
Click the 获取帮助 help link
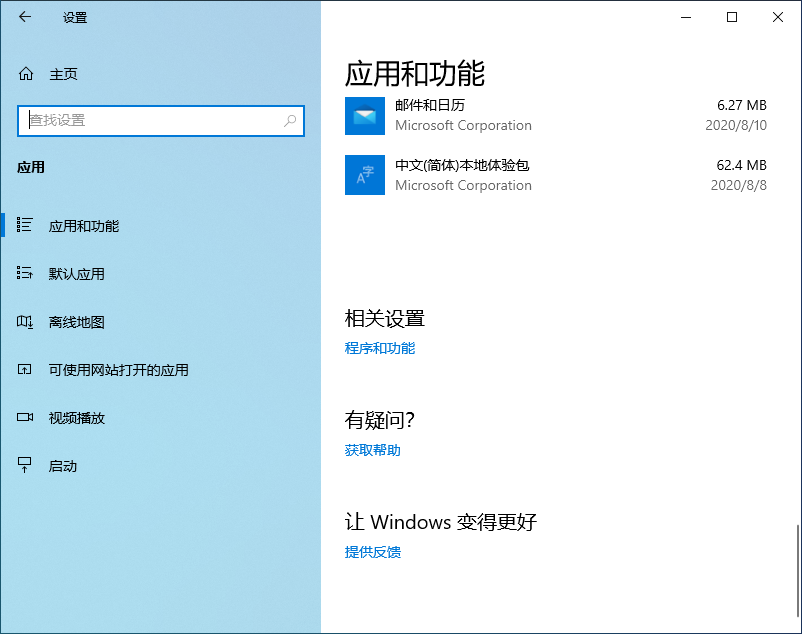[x=372, y=450]
